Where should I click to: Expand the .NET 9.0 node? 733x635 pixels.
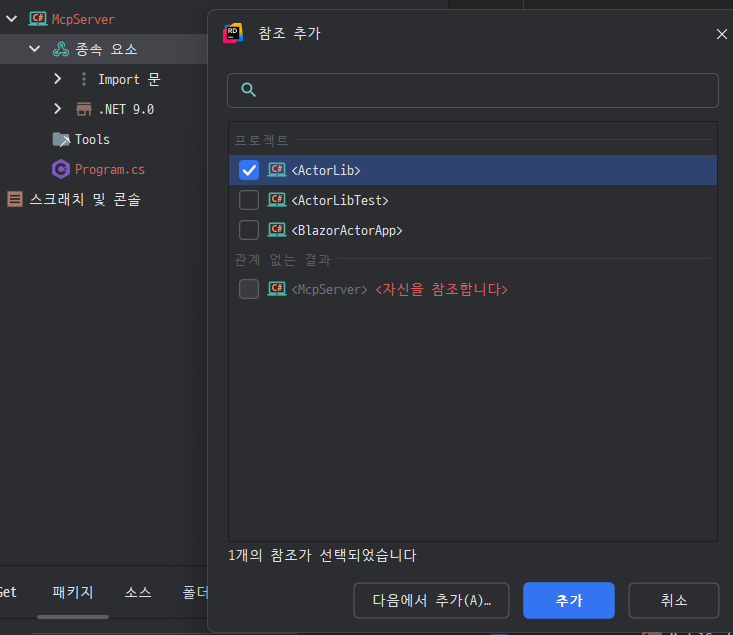tap(58, 109)
